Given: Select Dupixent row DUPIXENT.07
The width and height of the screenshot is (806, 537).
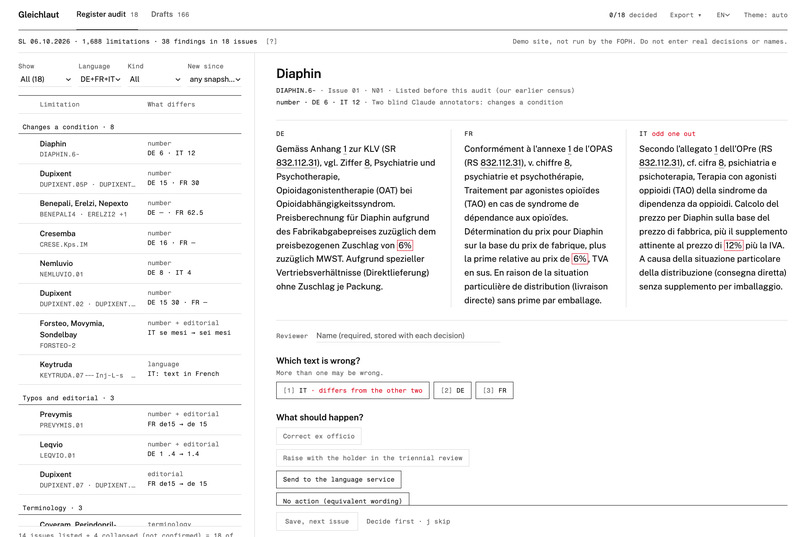Looking at the screenshot, I should point(130,479).
